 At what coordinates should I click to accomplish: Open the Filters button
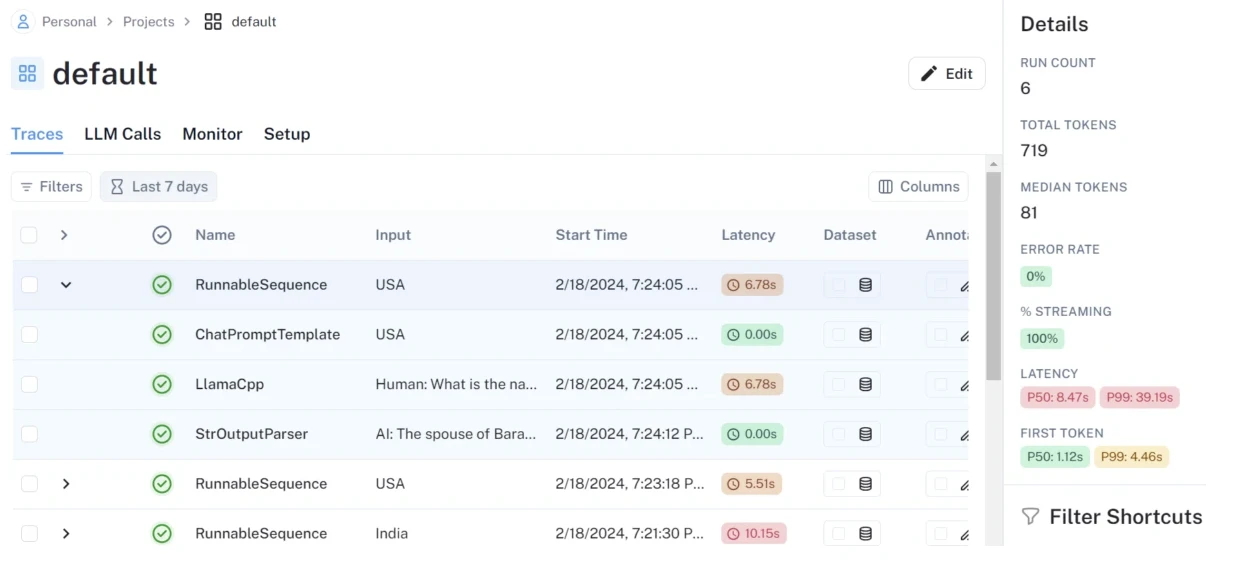(51, 187)
